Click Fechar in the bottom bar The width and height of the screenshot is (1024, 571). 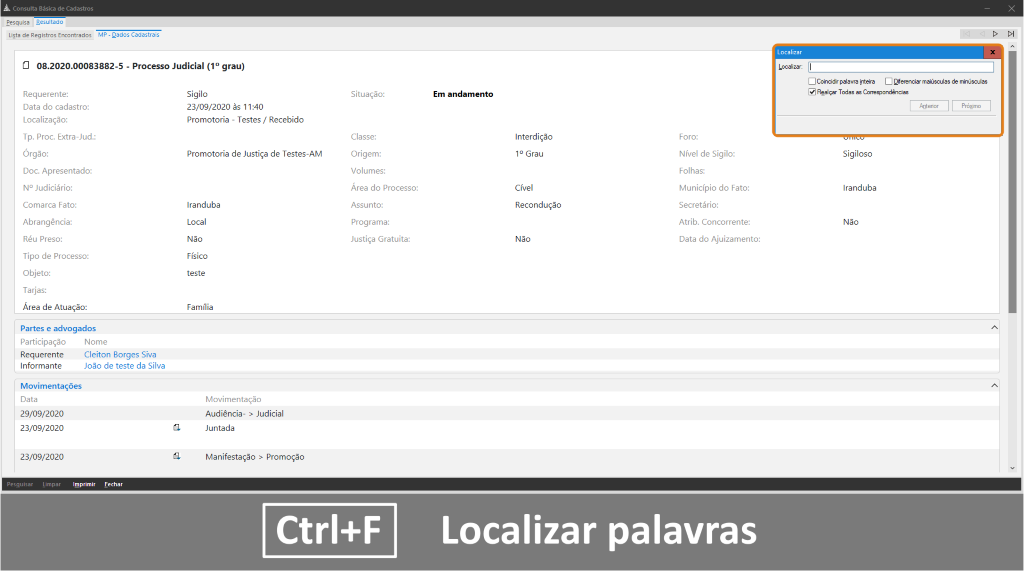point(114,484)
